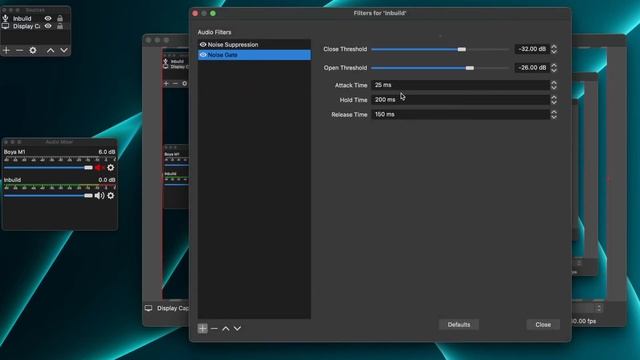Open source properties gear in Sources panel
Screen dimensions: 640x360
33,50
